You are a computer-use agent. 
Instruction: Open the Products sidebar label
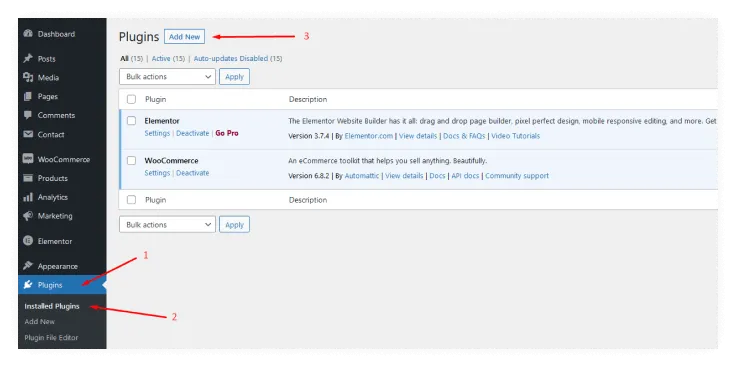point(53,178)
